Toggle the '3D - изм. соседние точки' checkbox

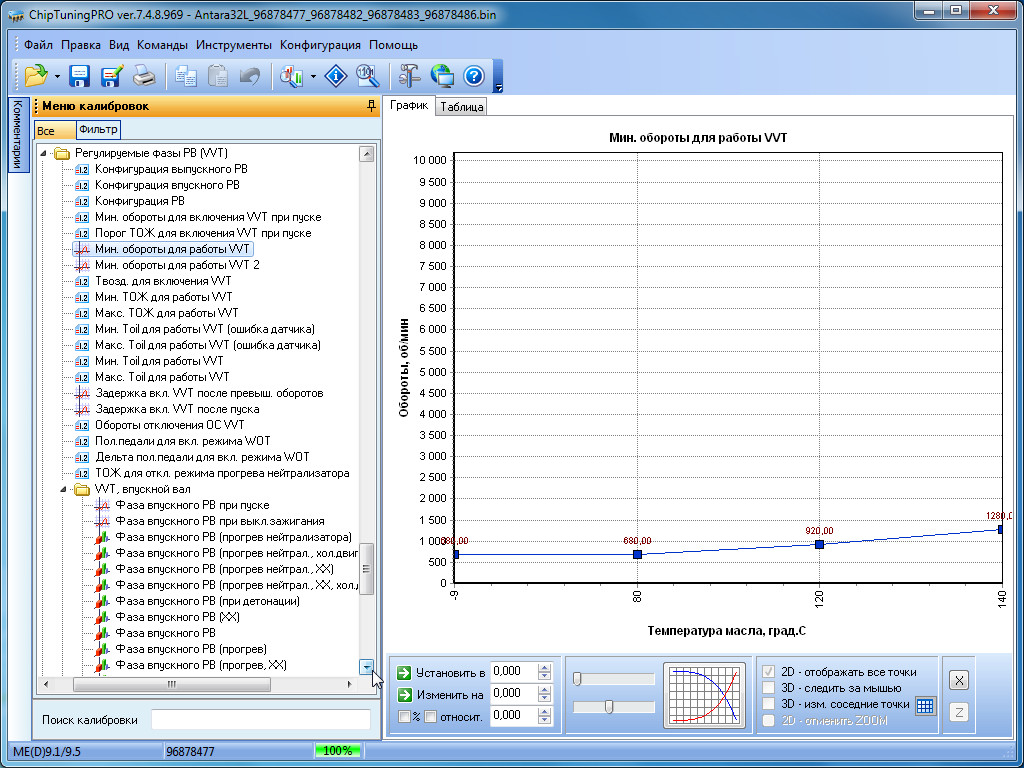(x=768, y=704)
